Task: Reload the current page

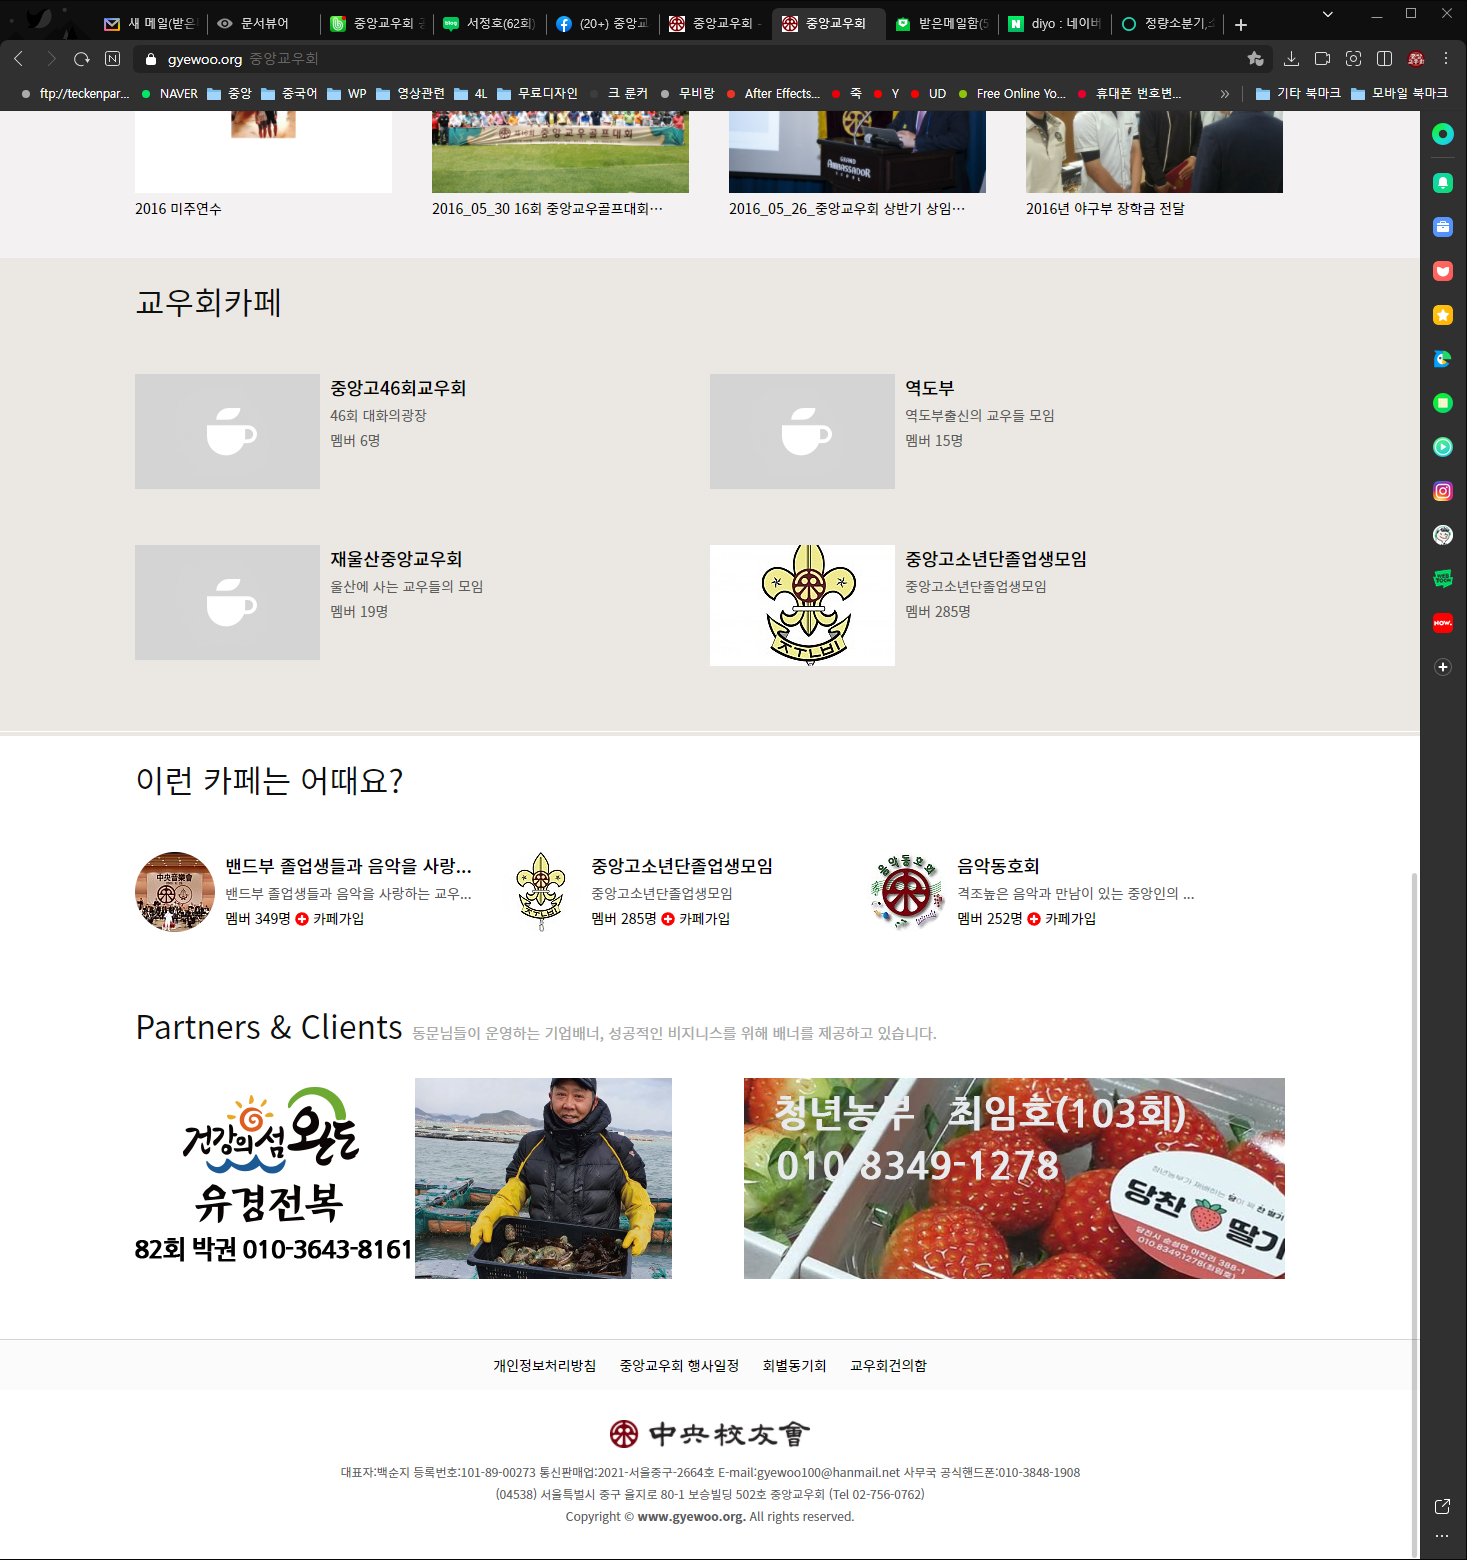Action: point(82,59)
